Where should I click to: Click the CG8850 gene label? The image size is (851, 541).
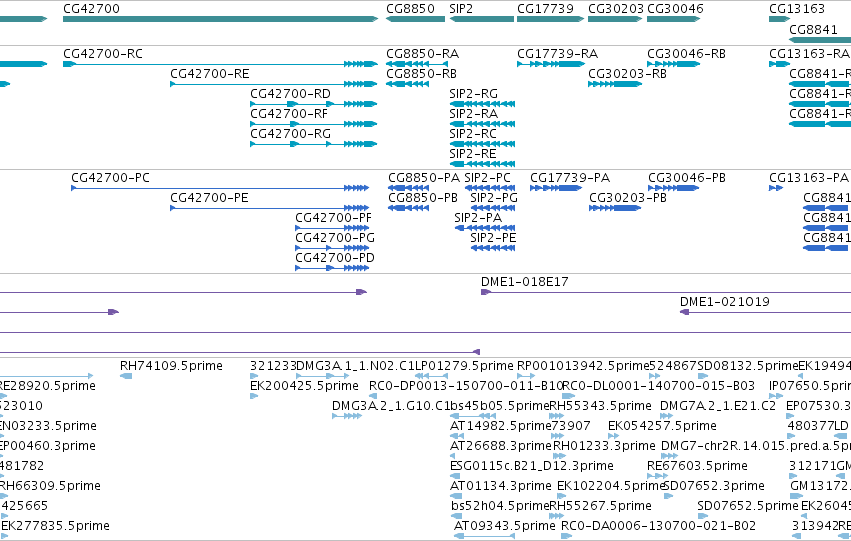click(410, 9)
